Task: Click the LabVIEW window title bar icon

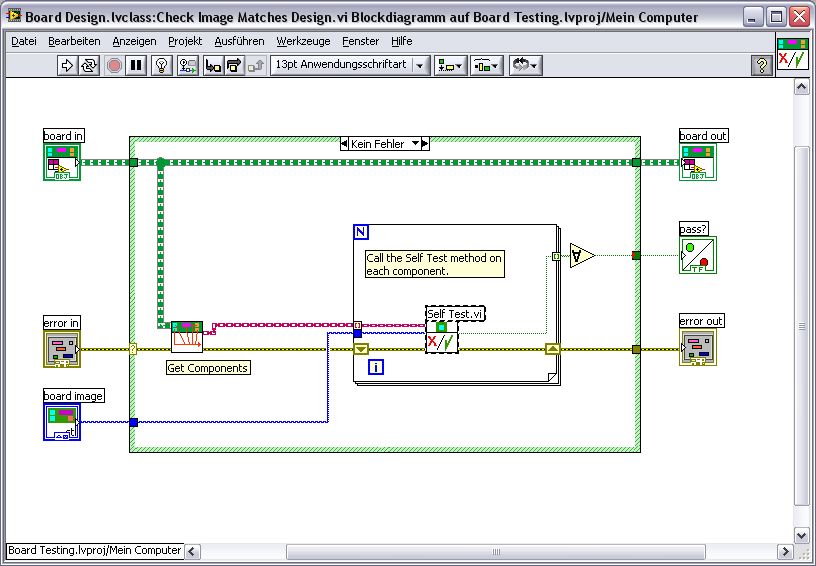Action: pos(14,16)
